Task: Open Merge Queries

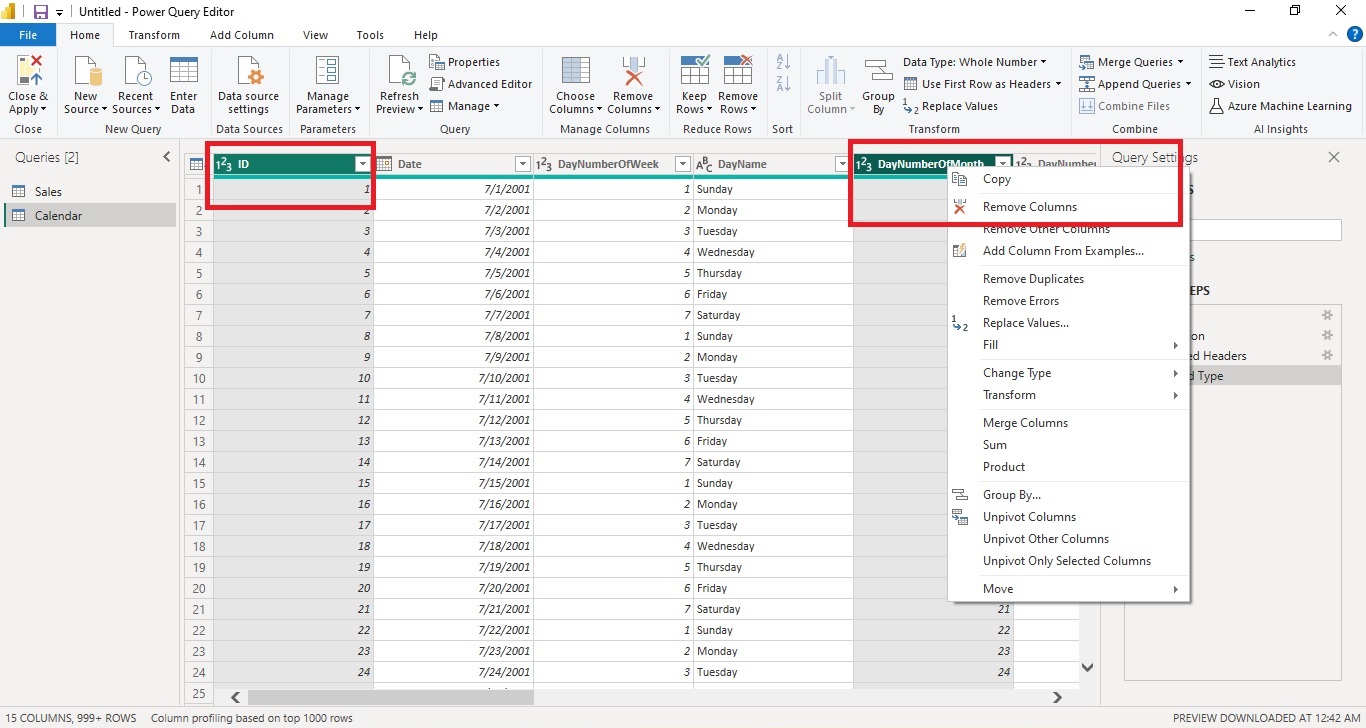Action: click(1132, 61)
